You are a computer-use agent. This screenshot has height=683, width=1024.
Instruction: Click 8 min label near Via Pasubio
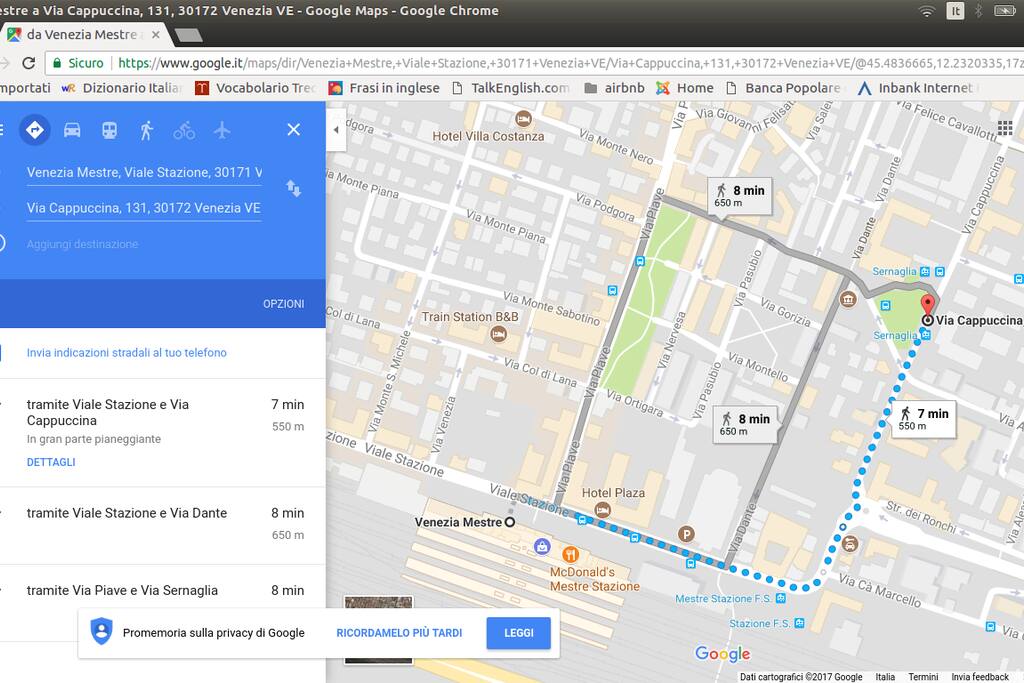745,424
